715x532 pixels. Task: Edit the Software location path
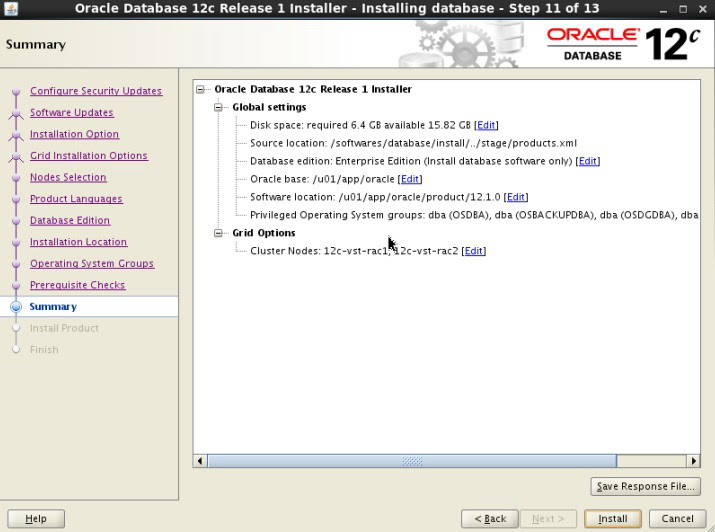(x=516, y=197)
